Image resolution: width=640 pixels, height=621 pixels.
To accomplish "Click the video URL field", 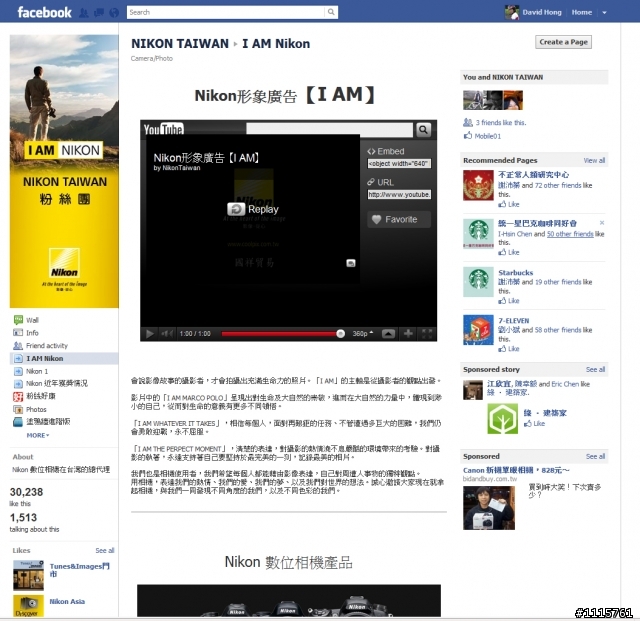I will pyautogui.click(x=399, y=195).
